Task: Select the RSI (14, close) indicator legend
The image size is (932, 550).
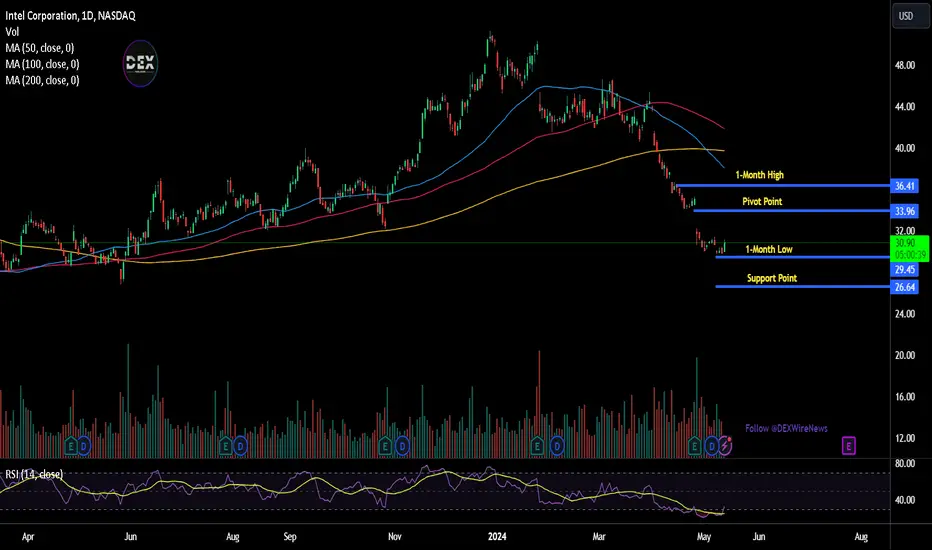Action: tap(34, 474)
